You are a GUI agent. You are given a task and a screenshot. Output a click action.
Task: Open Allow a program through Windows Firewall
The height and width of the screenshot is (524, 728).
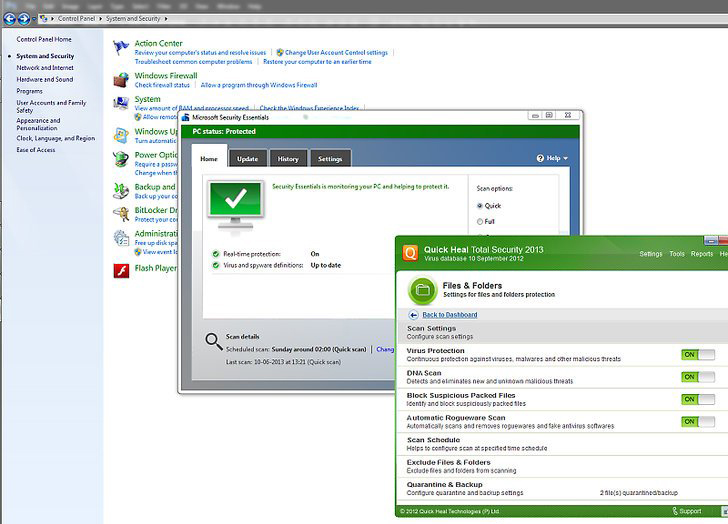coord(259,85)
